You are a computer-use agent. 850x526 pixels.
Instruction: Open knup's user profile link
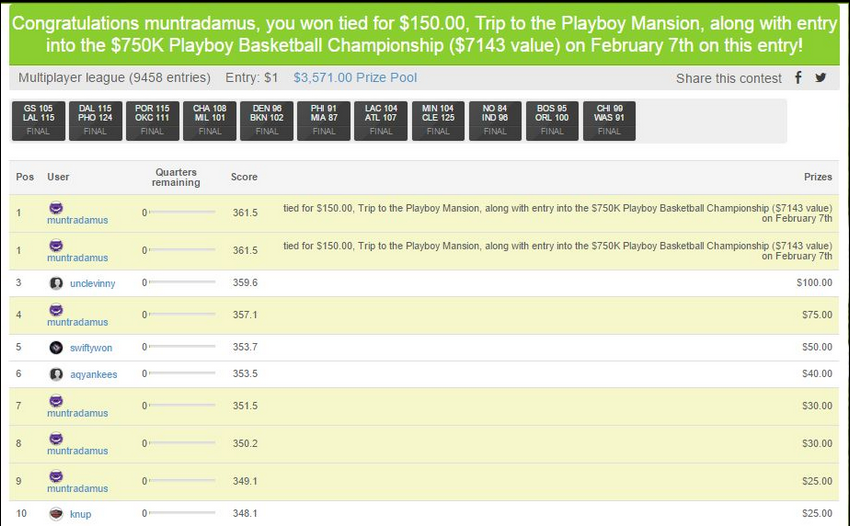80,514
